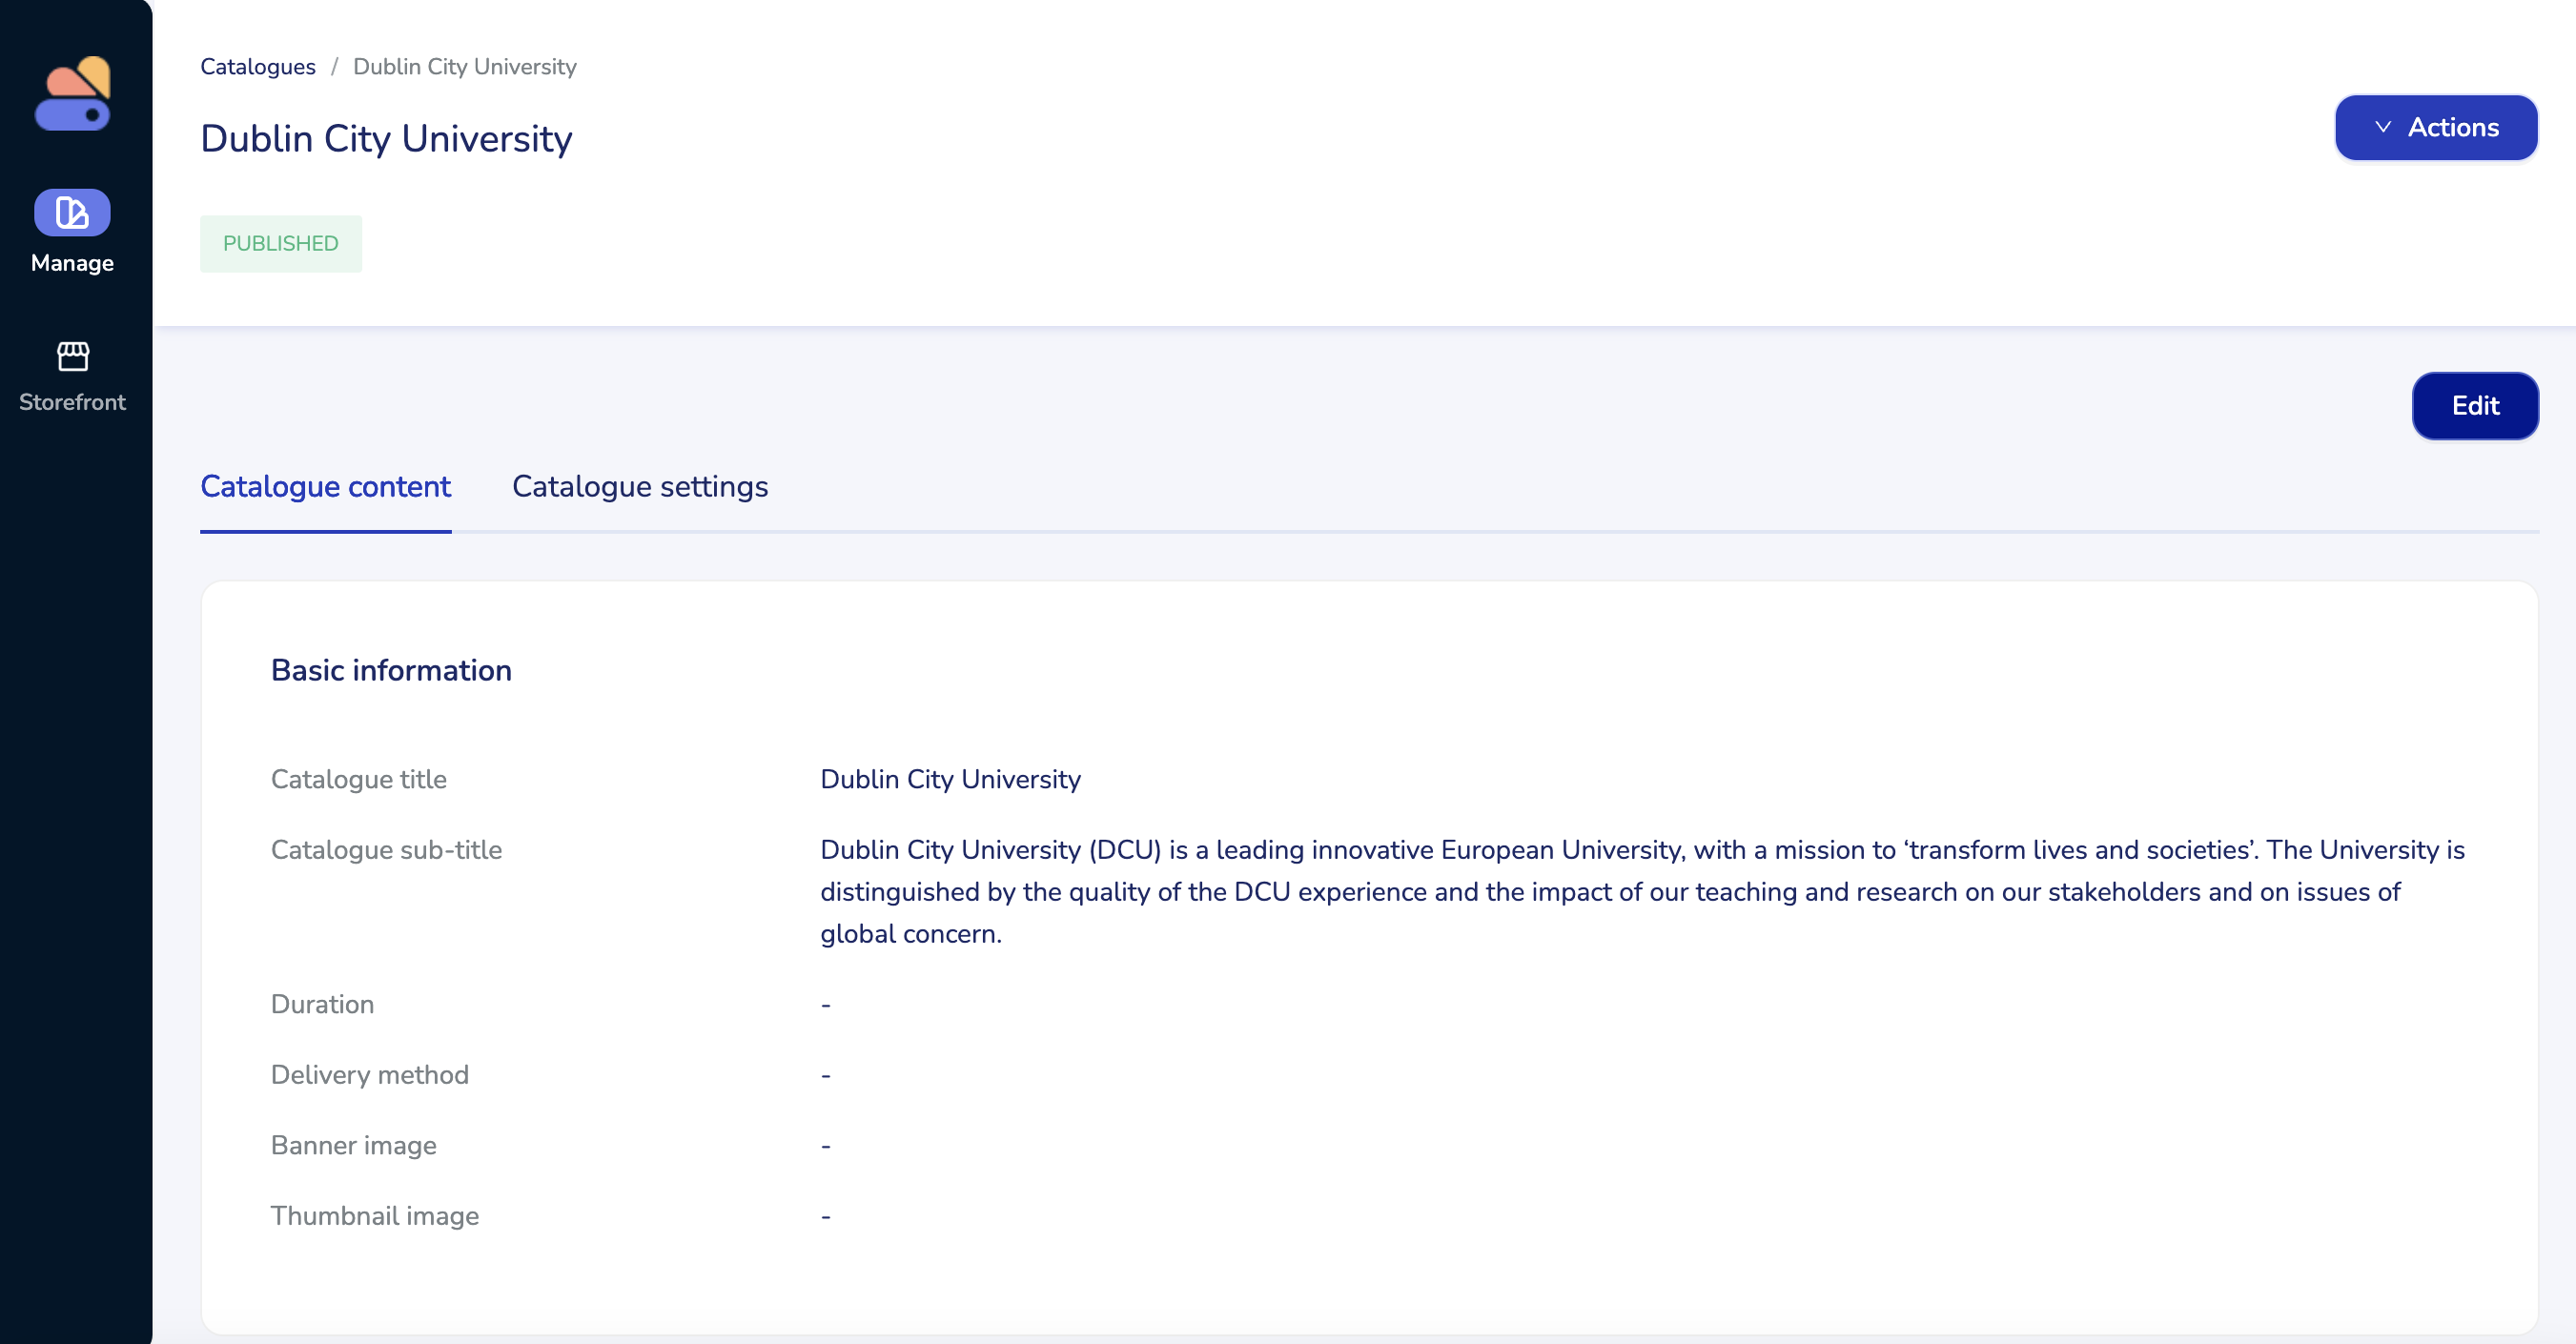This screenshot has height=1344, width=2576.
Task: Open the Manage section icon
Action: [72, 212]
